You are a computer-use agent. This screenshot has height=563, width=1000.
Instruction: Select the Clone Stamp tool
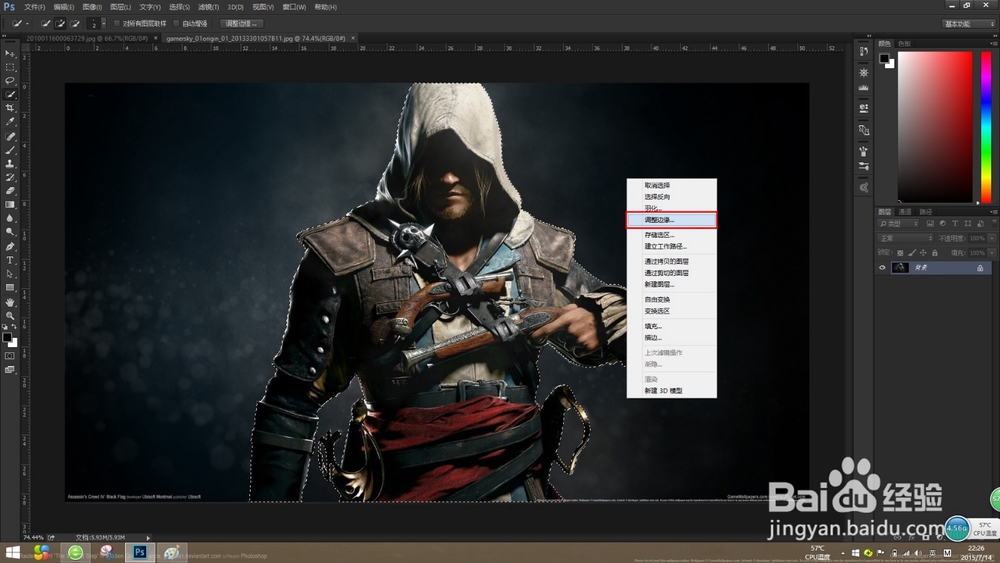tap(10, 164)
